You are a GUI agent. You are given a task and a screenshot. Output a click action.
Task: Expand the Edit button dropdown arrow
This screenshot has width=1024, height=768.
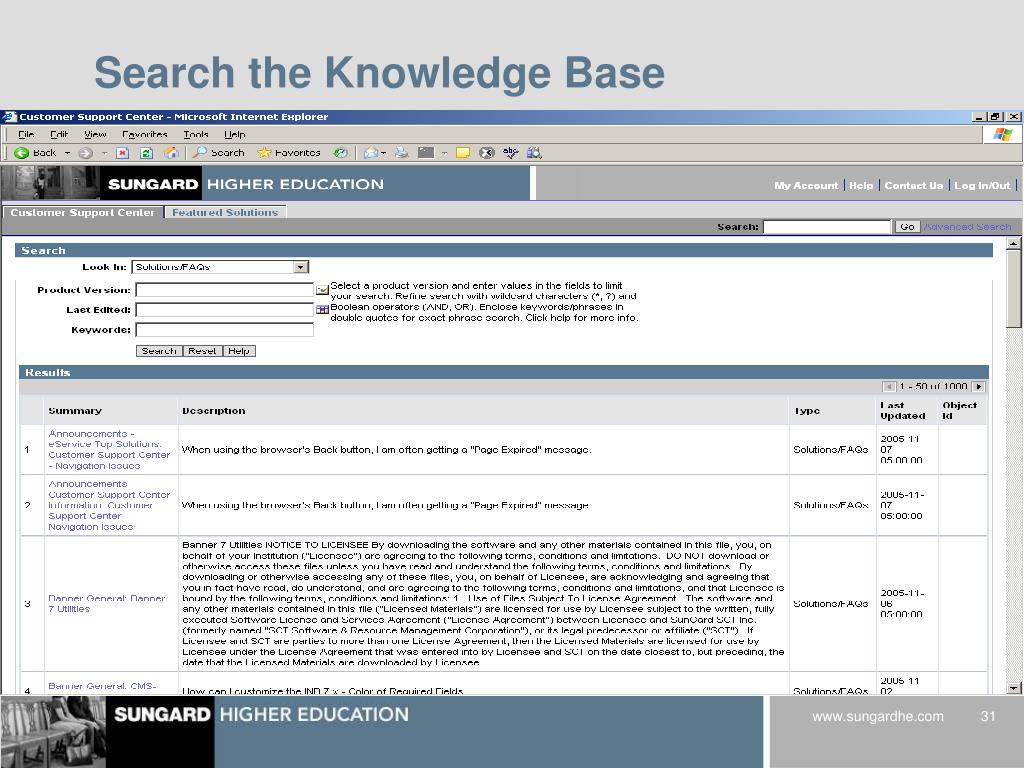point(444,153)
